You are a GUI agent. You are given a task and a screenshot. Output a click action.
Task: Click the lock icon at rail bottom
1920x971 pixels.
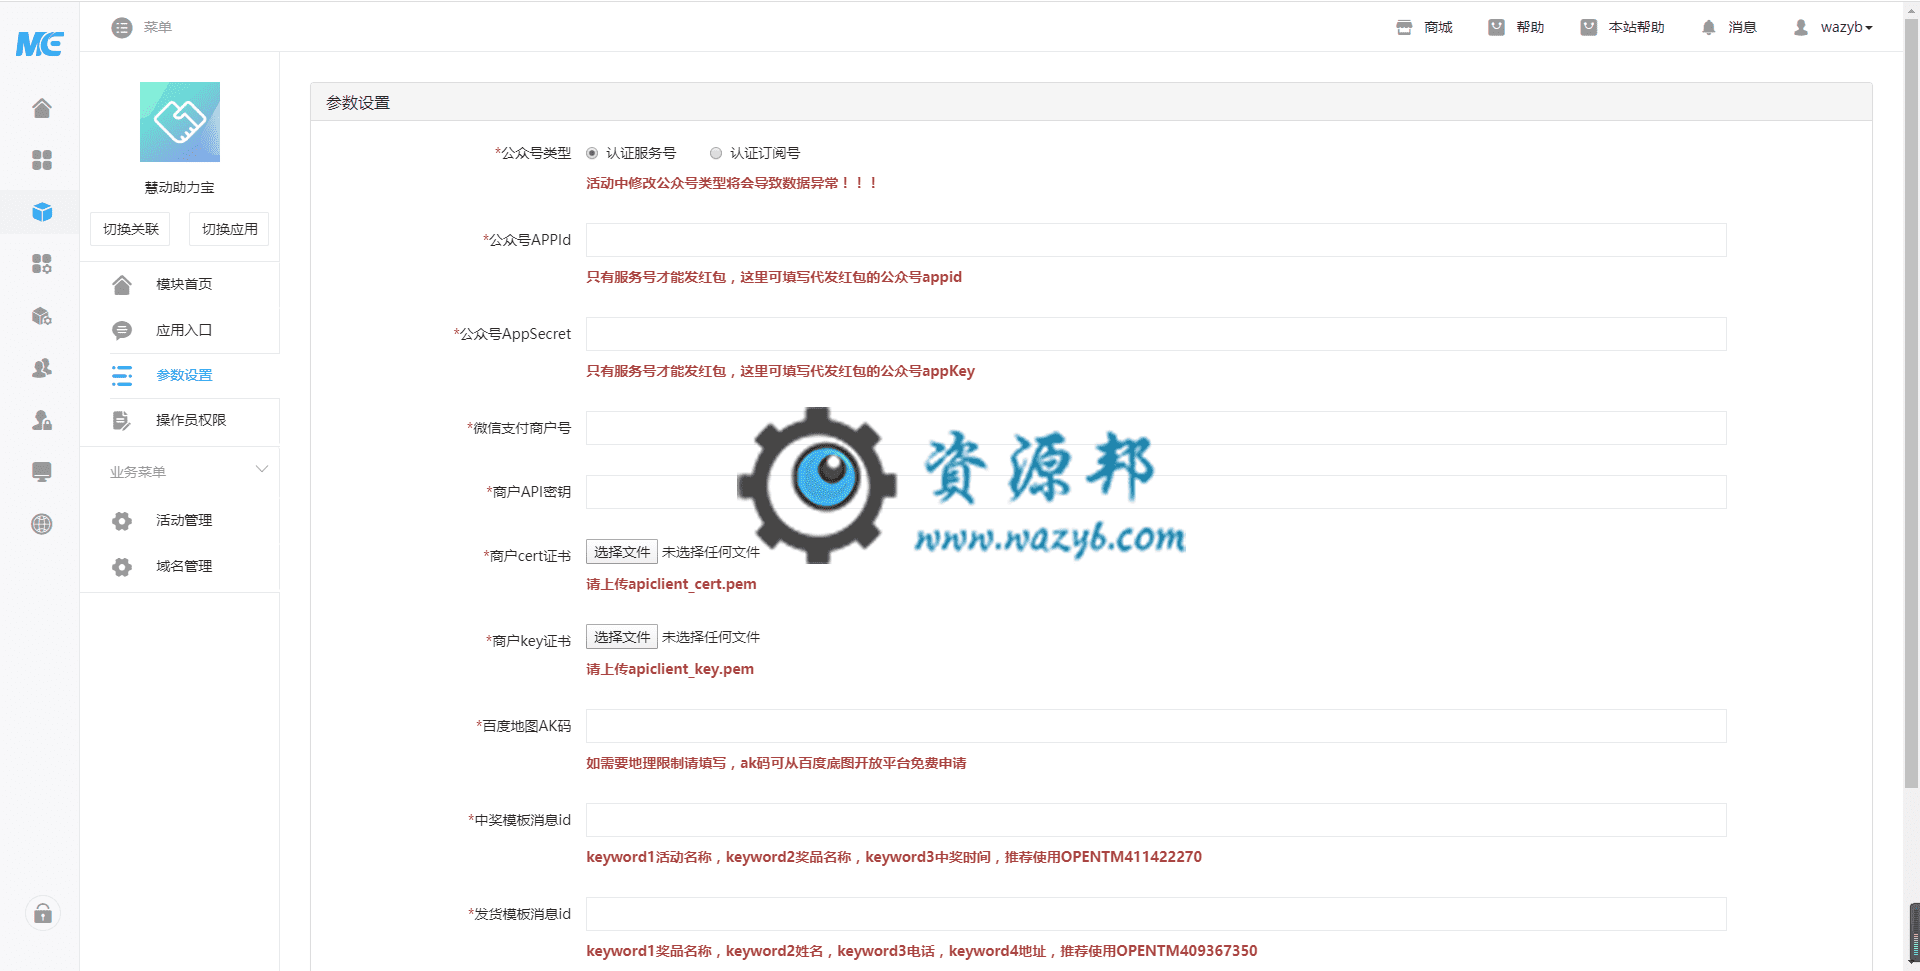pos(42,913)
